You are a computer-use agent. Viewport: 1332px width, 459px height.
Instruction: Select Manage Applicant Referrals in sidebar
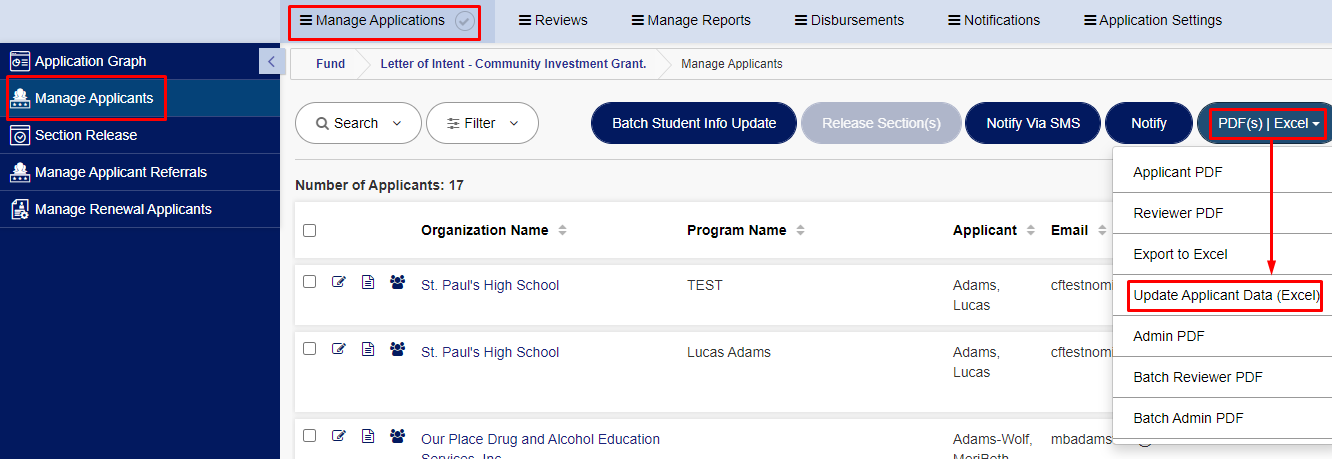140,172
